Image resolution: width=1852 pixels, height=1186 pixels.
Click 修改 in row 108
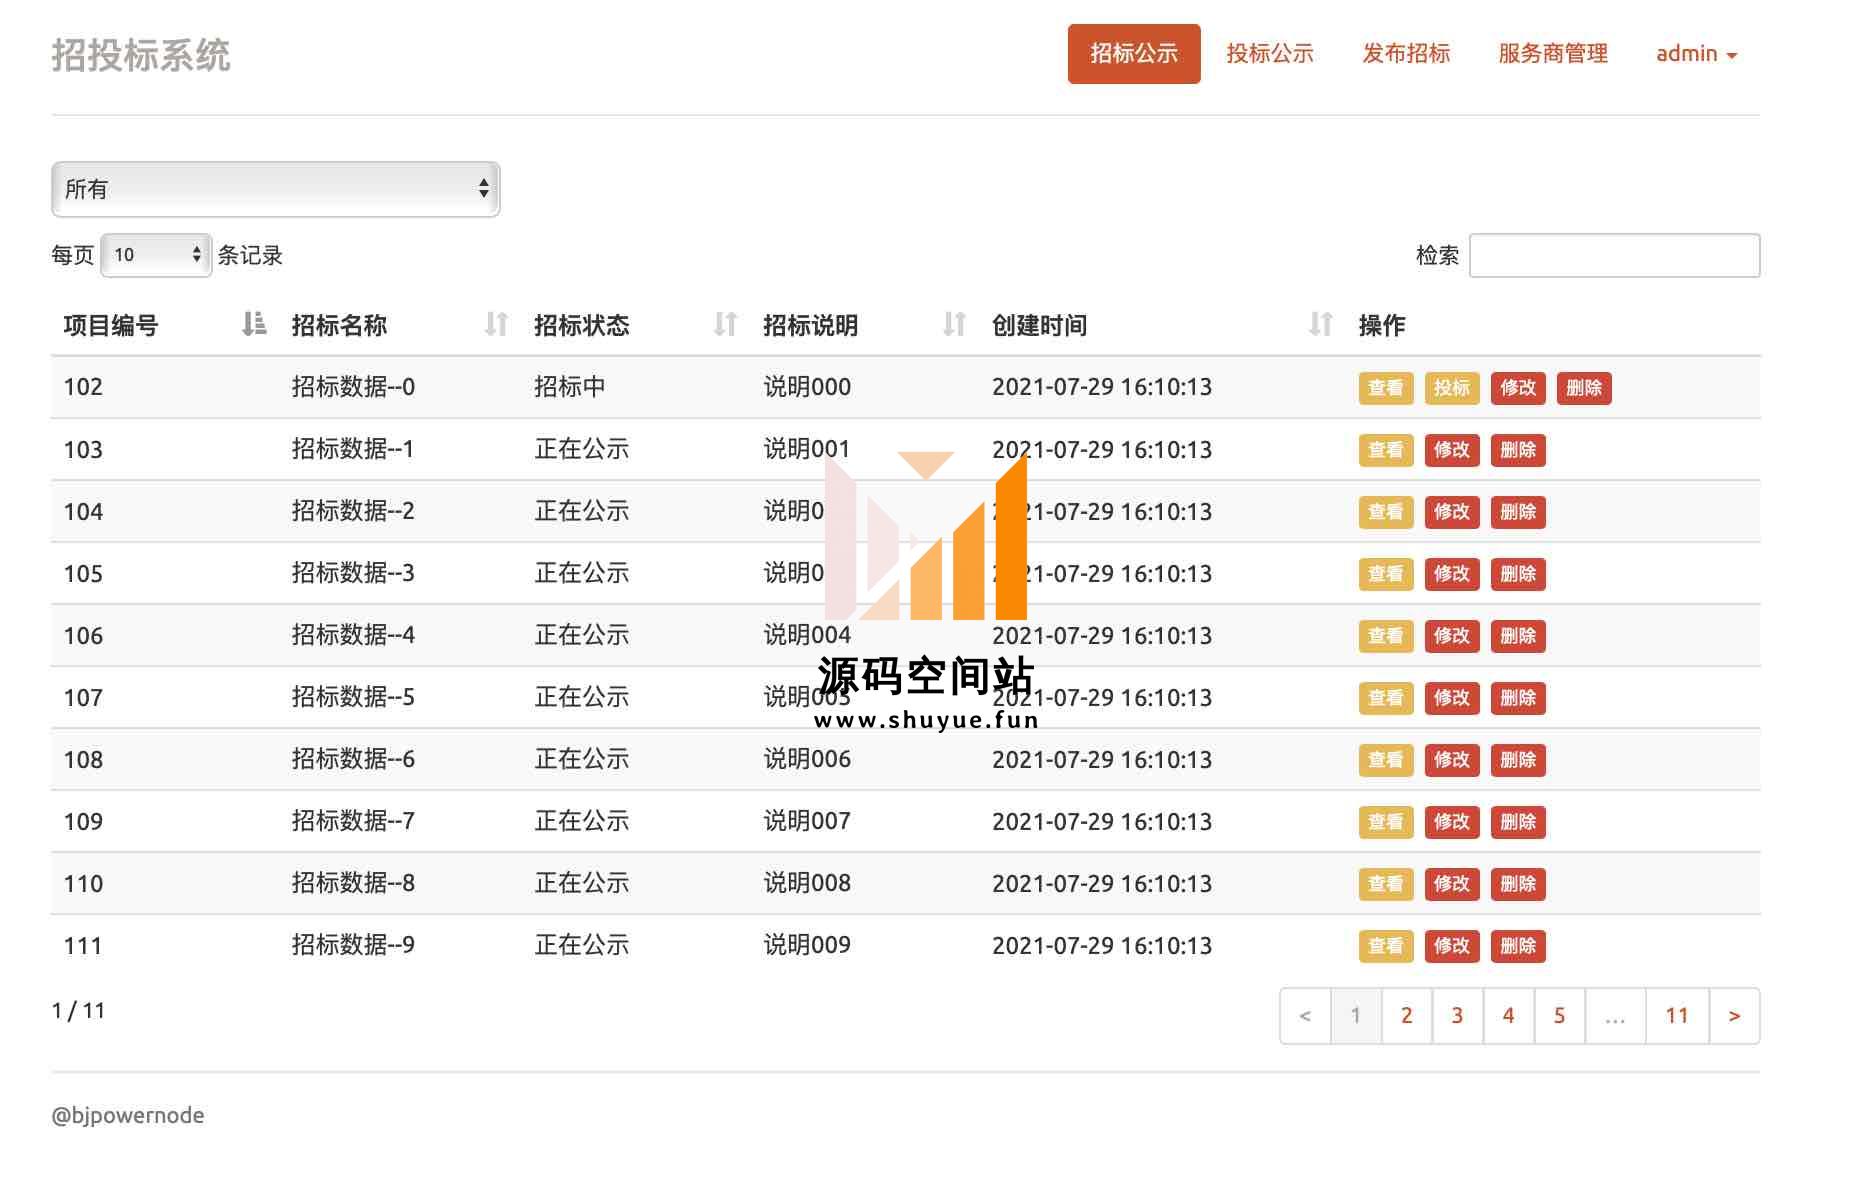tap(1452, 760)
